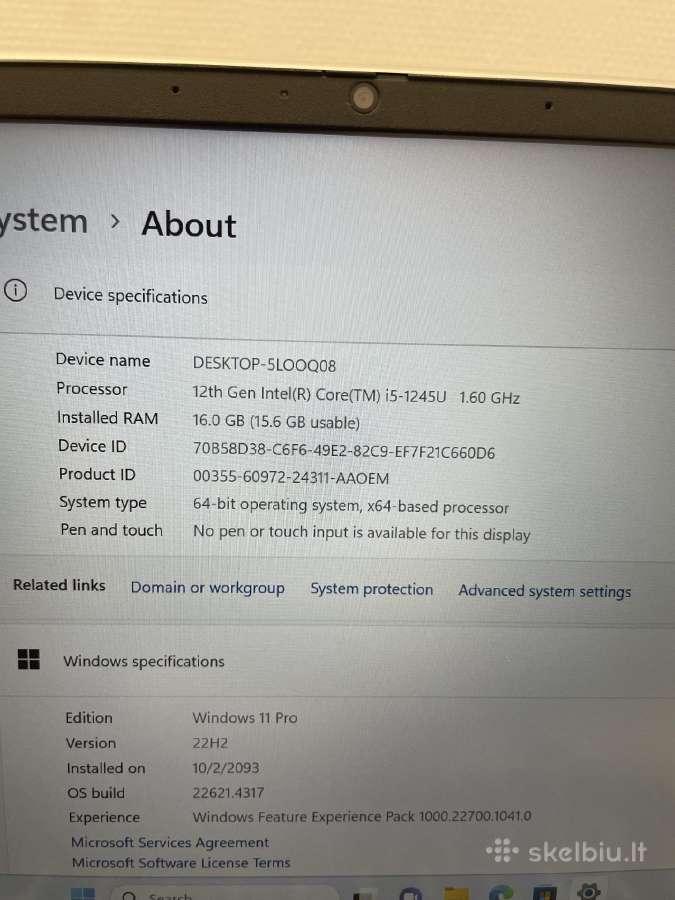The width and height of the screenshot is (675, 900).
Task: Select Windows Feature Experience Pack value
Action: (x=362, y=816)
